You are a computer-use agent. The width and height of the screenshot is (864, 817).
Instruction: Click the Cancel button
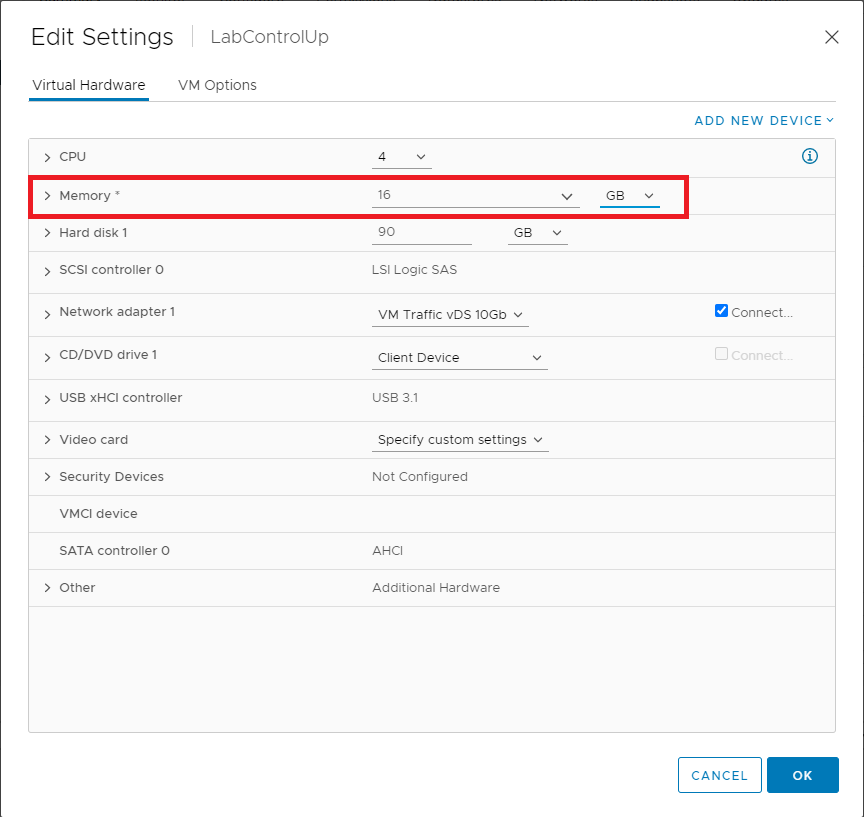719,775
